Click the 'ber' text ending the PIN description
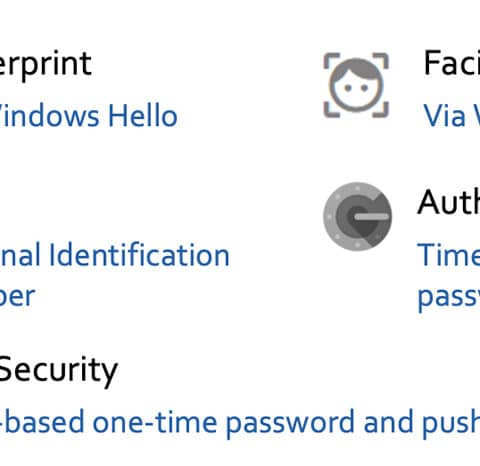This screenshot has width=480, height=466. 17,296
